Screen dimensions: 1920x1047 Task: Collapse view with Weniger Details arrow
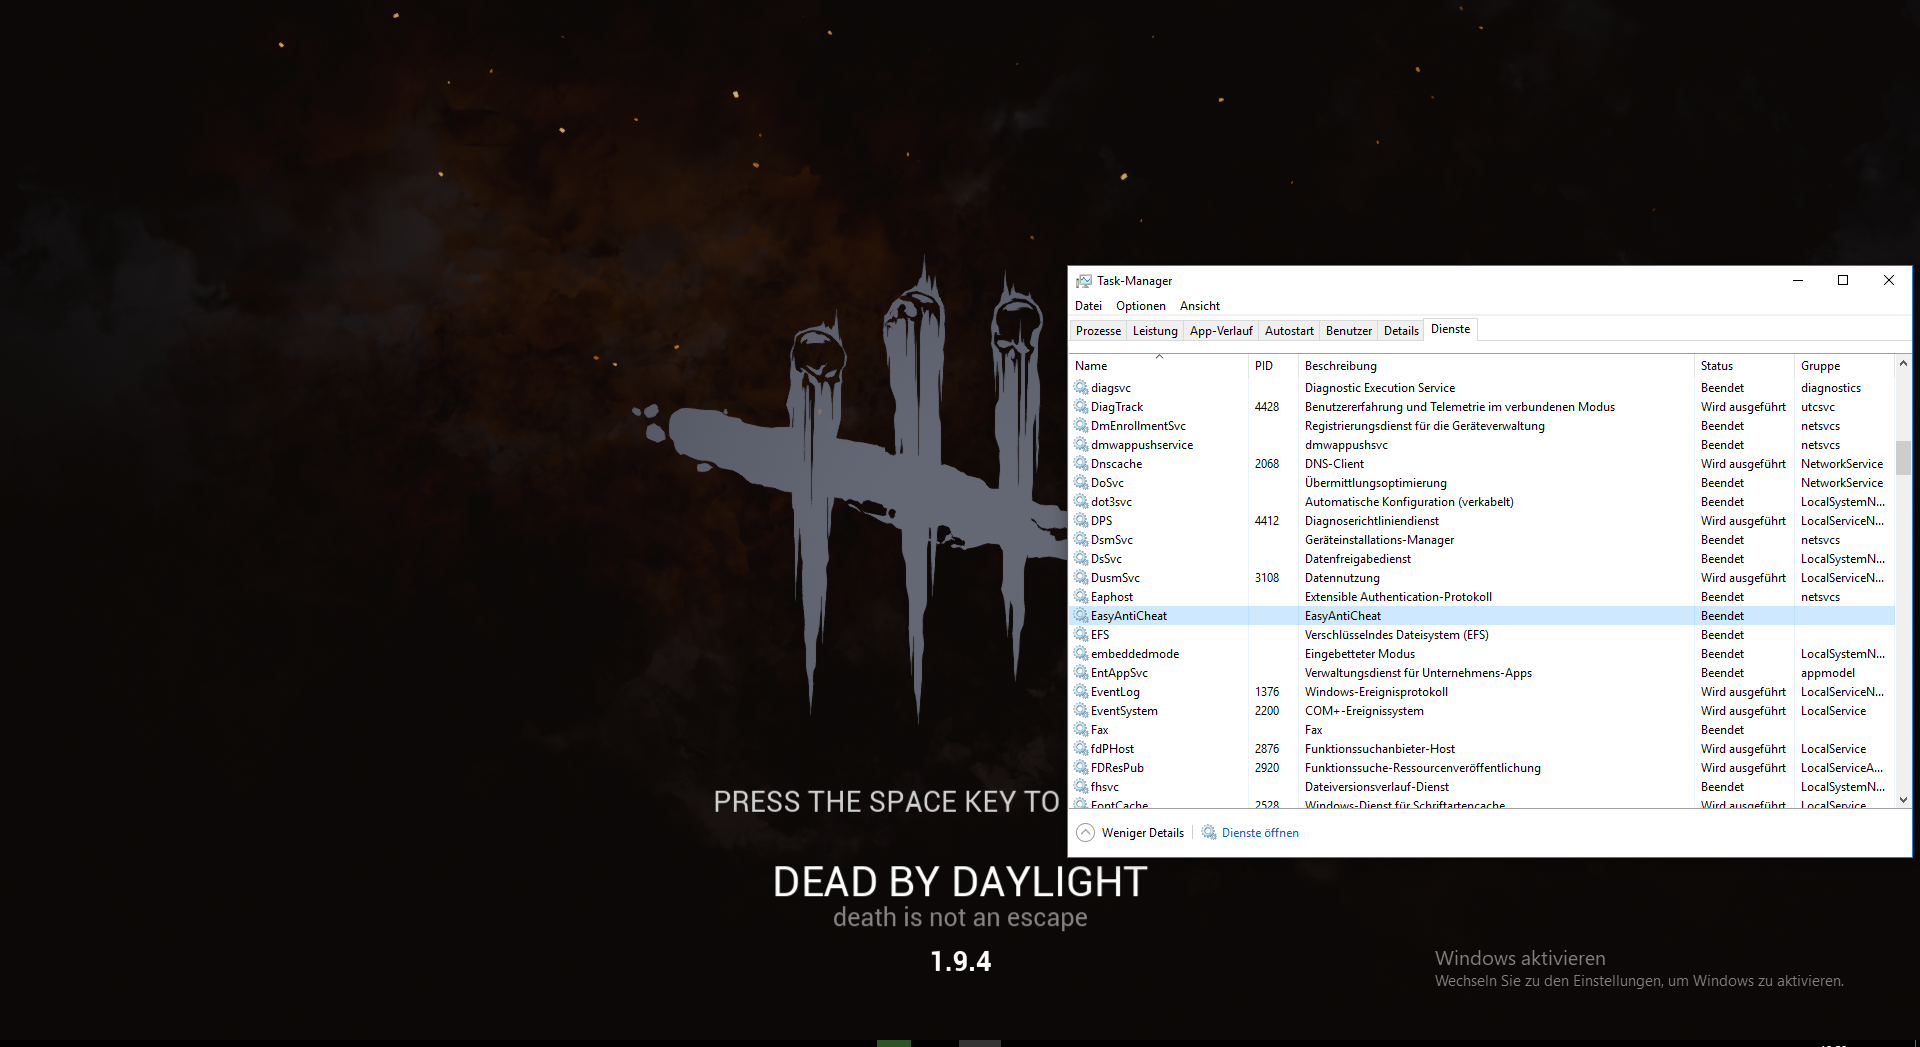click(1085, 832)
